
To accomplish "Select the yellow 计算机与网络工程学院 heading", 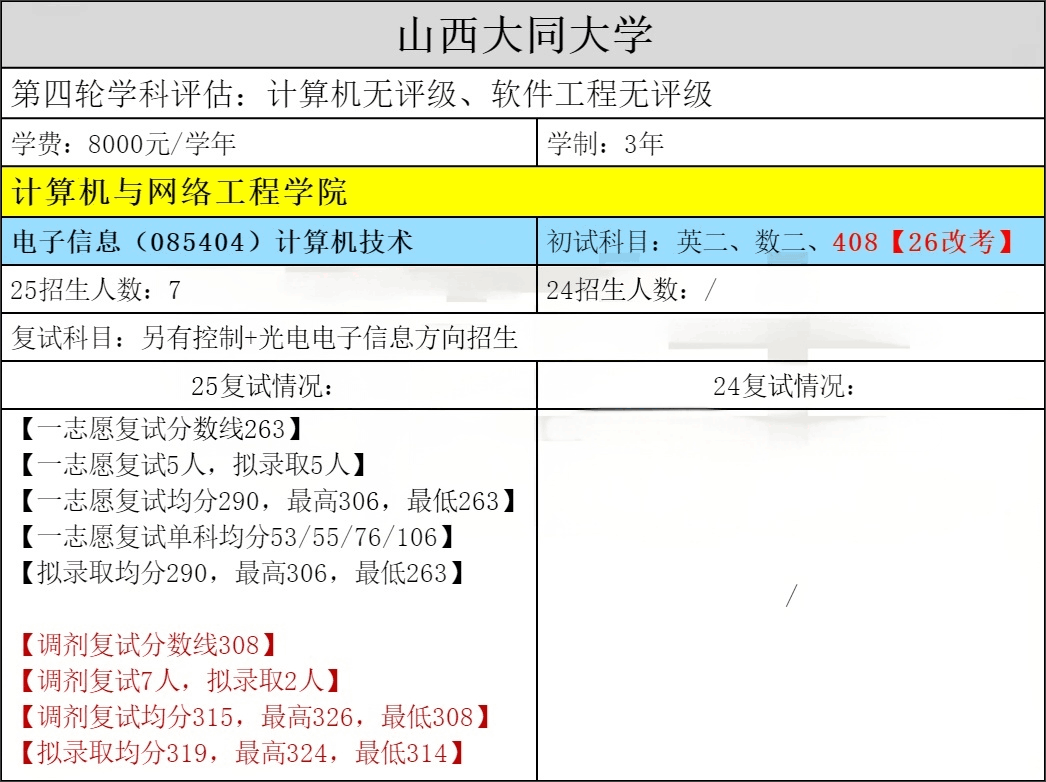I will point(180,191).
